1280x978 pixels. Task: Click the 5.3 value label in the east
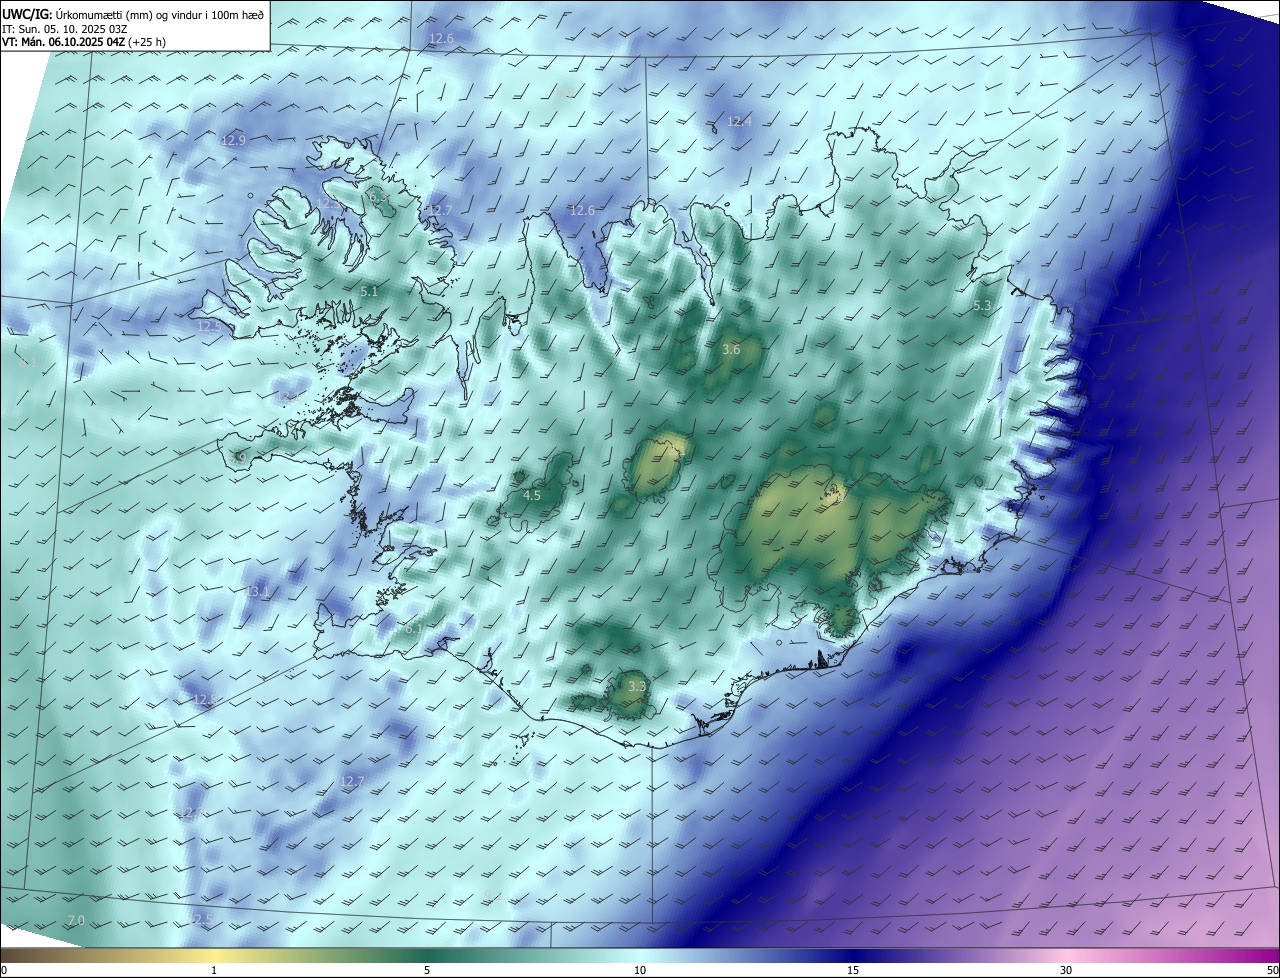982,305
